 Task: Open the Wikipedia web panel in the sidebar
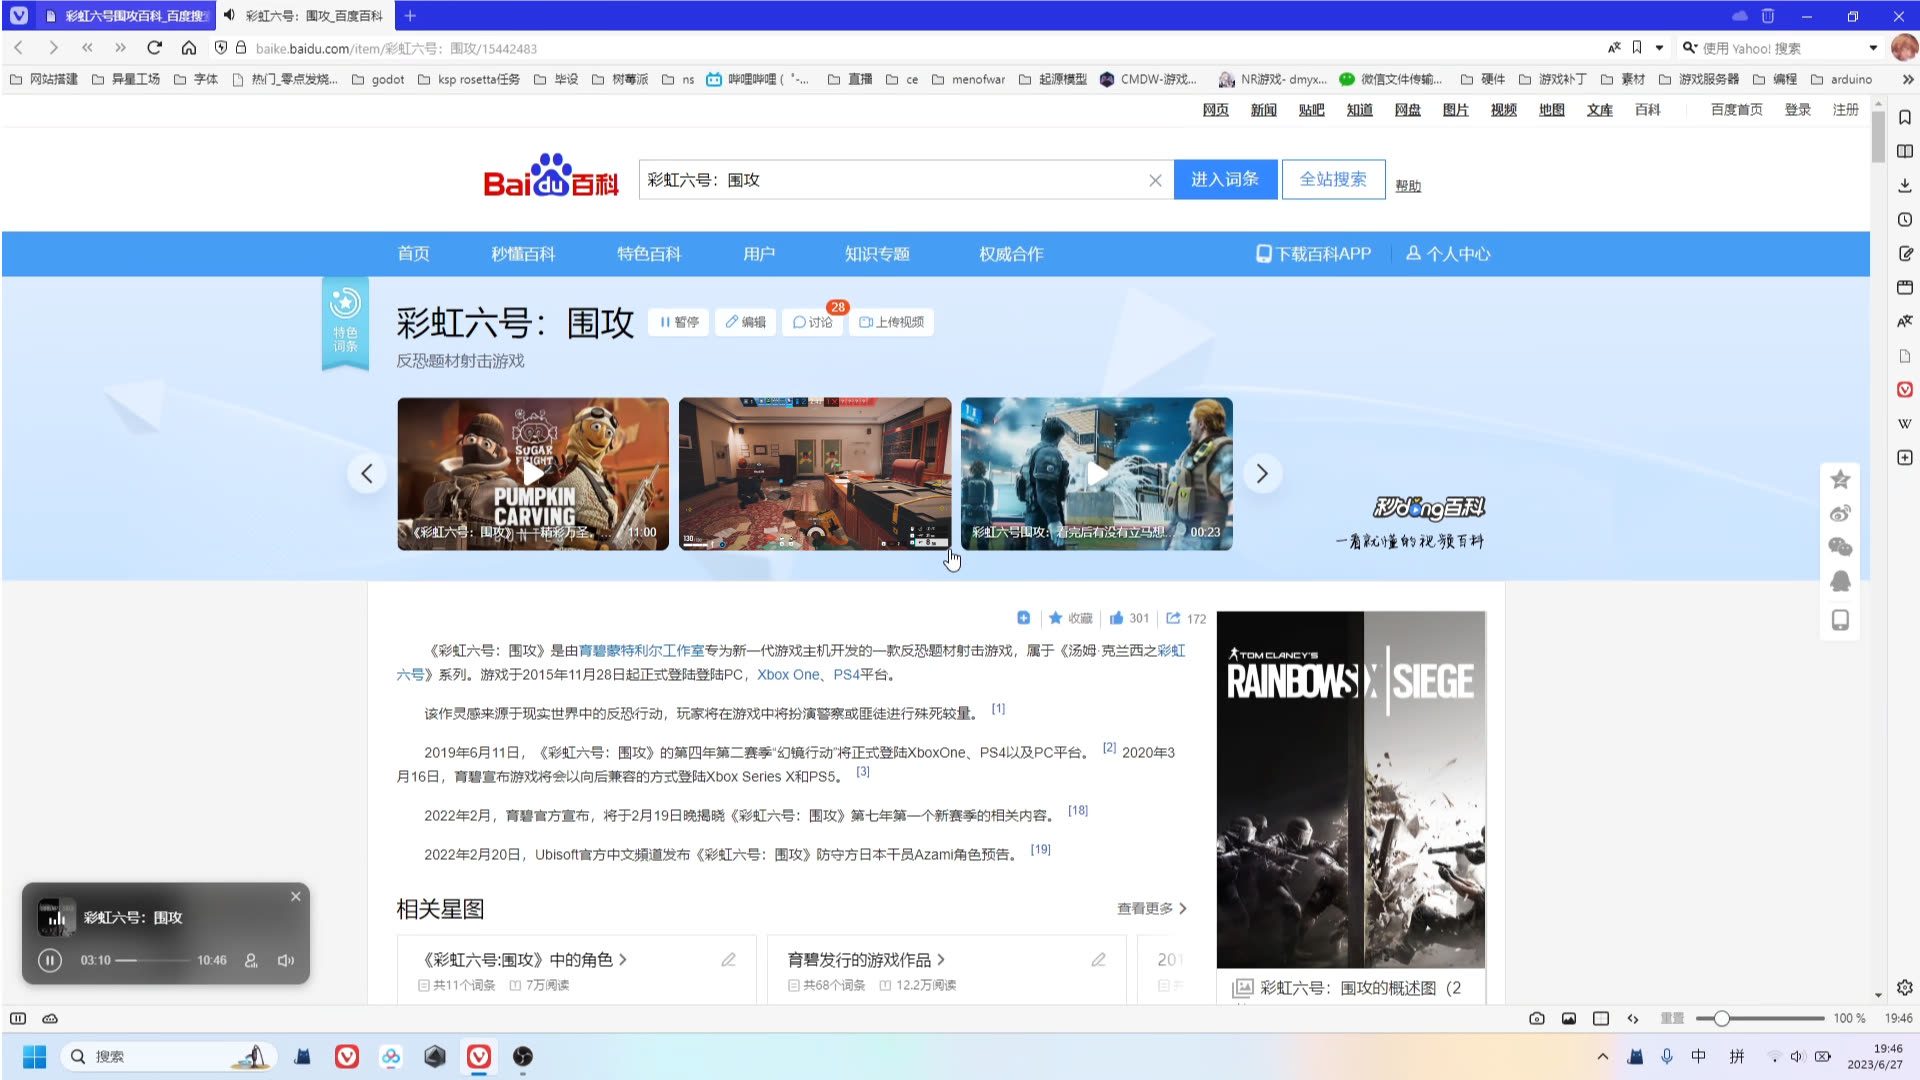1905,423
